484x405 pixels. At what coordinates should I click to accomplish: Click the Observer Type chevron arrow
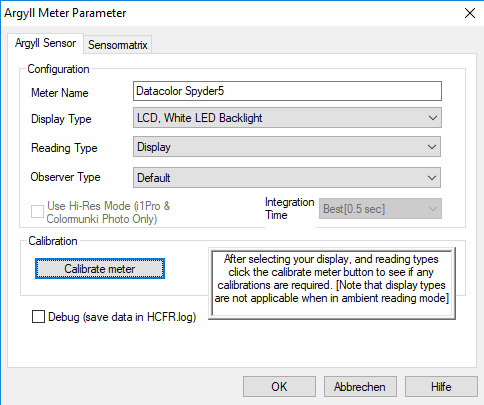point(432,177)
